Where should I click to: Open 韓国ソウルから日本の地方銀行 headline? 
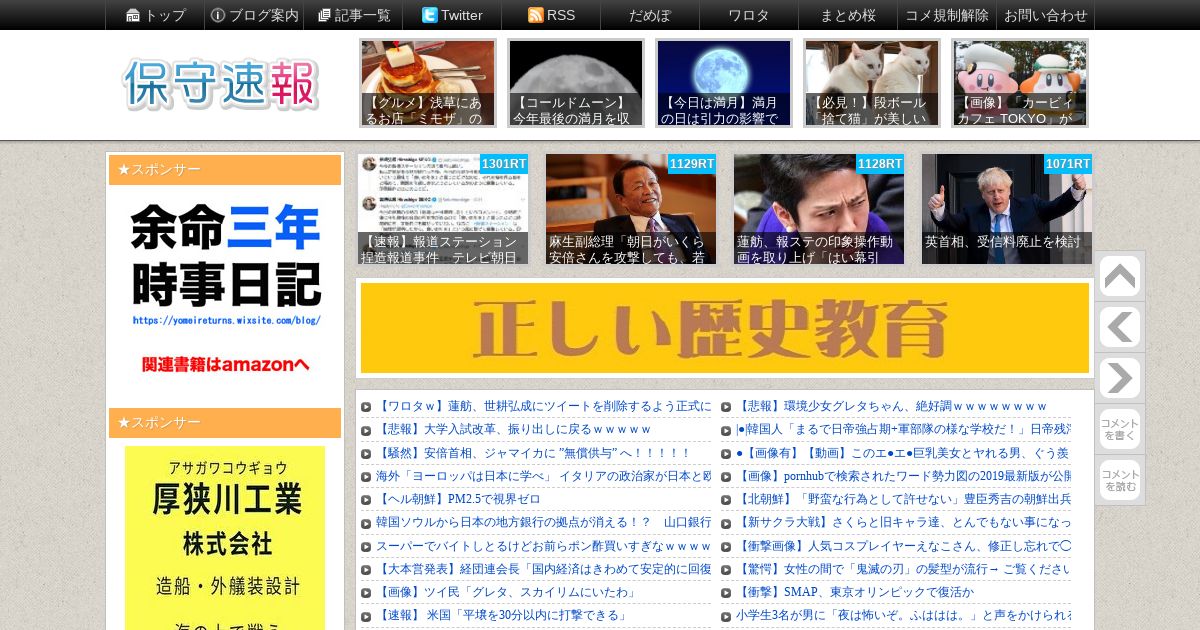pos(543,522)
